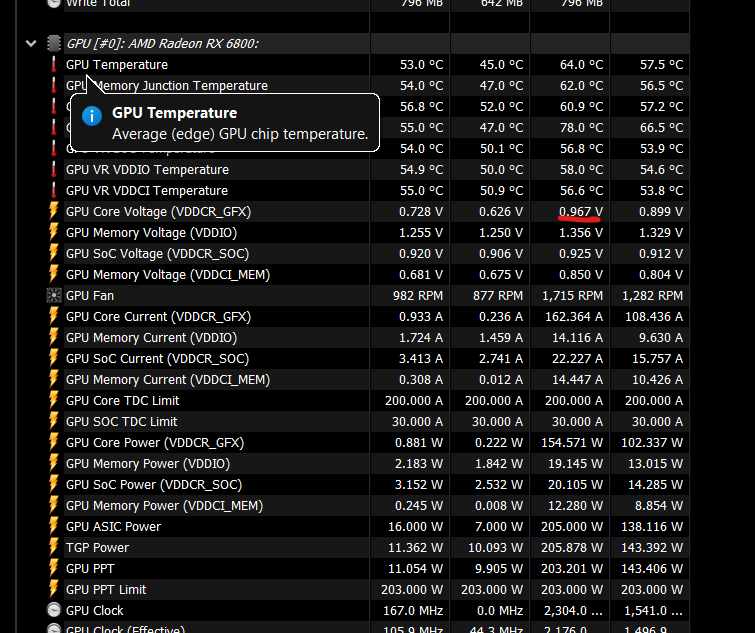This screenshot has width=755, height=633.
Task: Select the GPU Memory Junction Temperature label
Action: pos(167,86)
